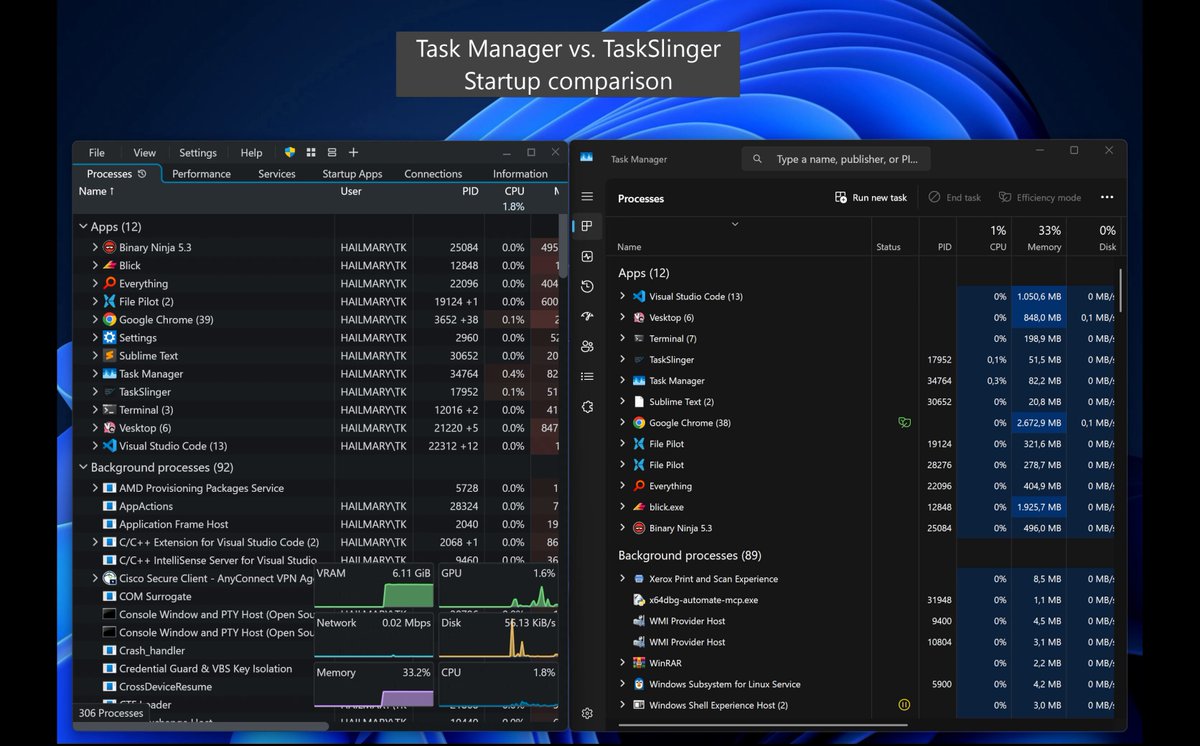The width and height of the screenshot is (1200, 746).
Task: Click TaskSlinger's vertical scrollbar thumb
Action: pyautogui.click(x=563, y=244)
